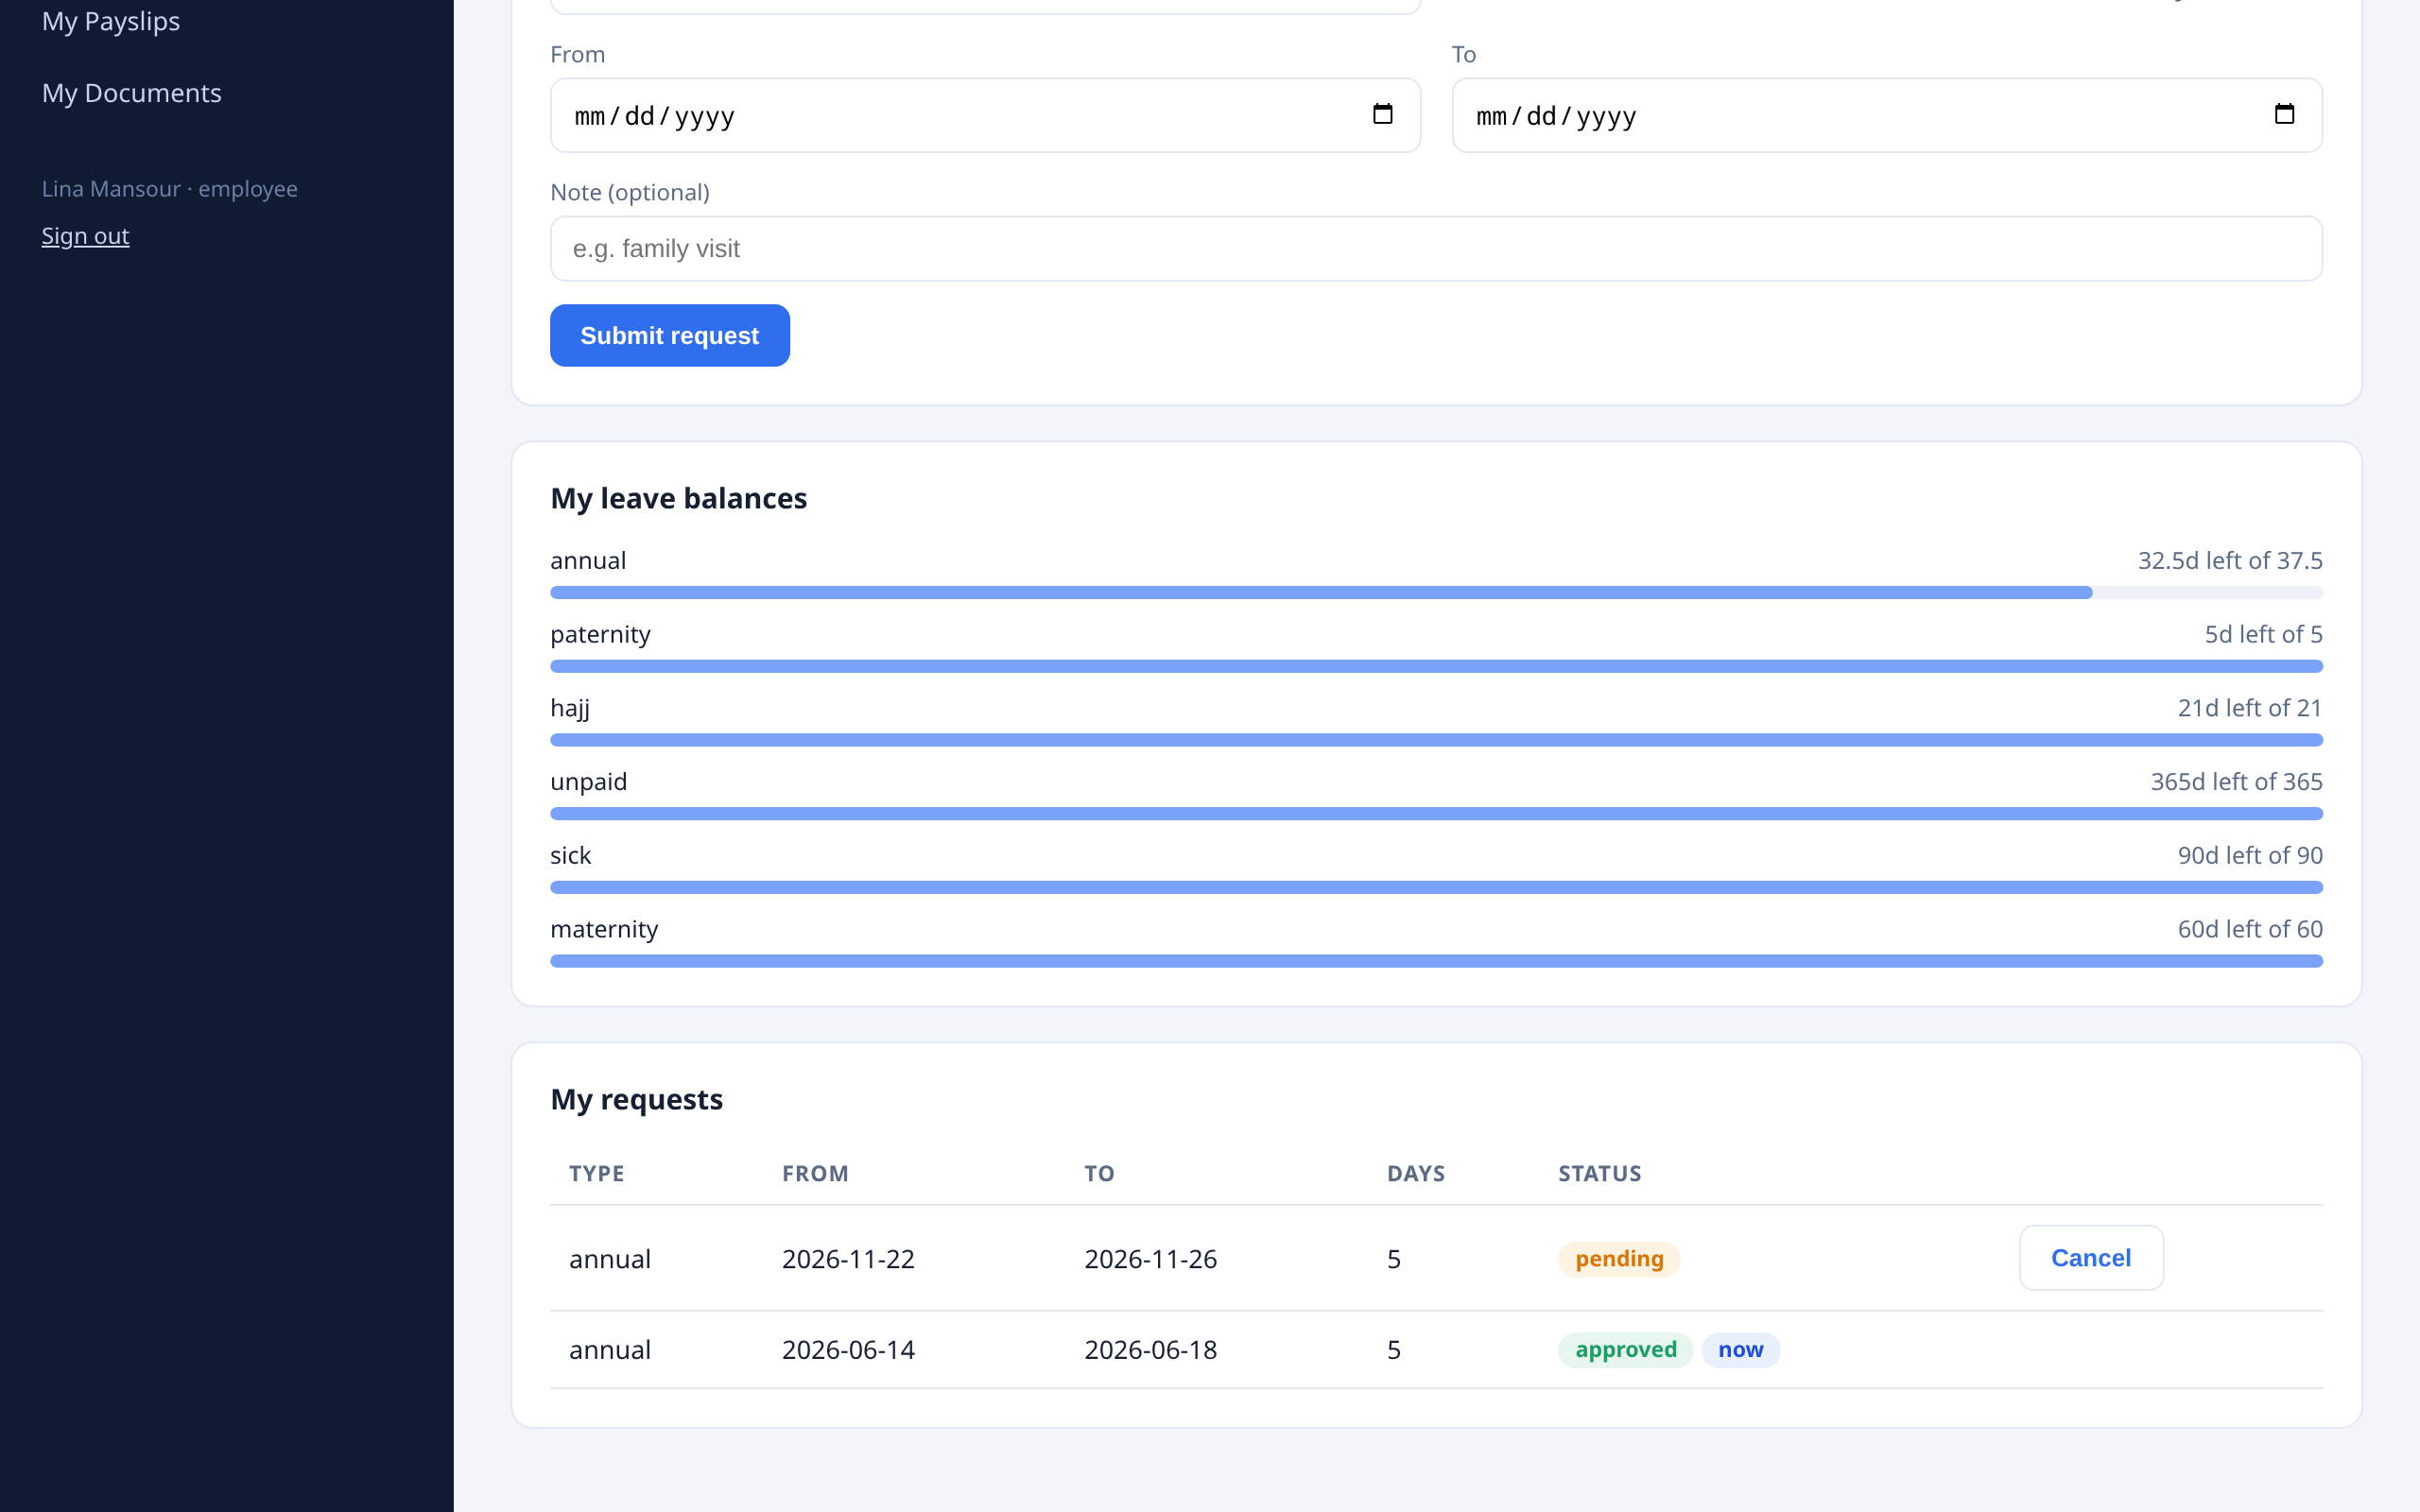Select the '2026-06-14' from date cell
This screenshot has width=2420, height=1512.
point(848,1350)
